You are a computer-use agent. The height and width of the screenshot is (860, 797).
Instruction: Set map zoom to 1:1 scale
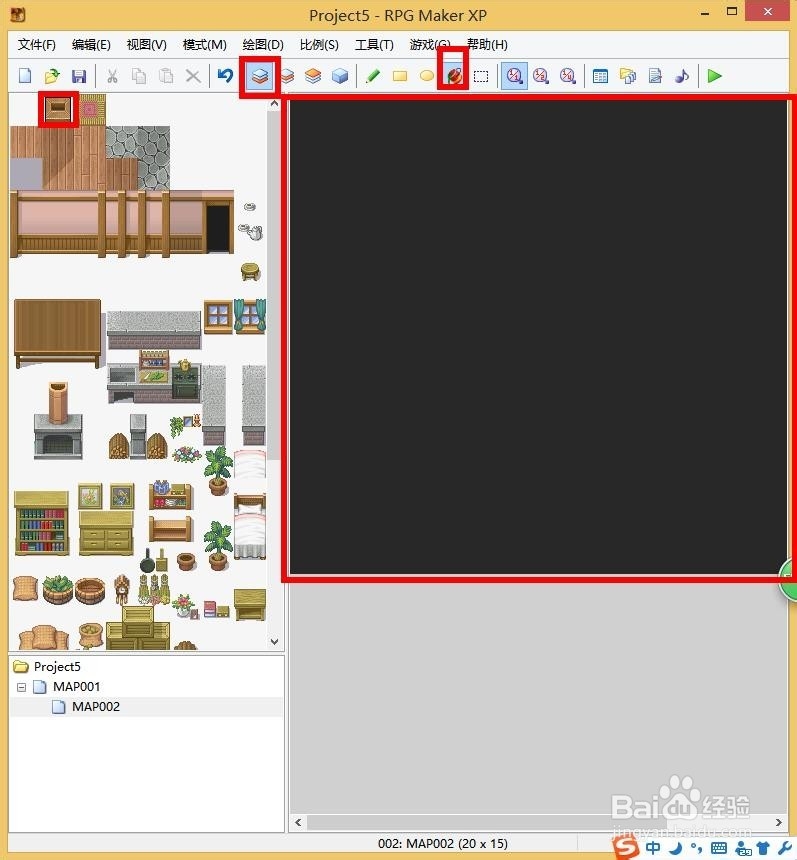(514, 76)
